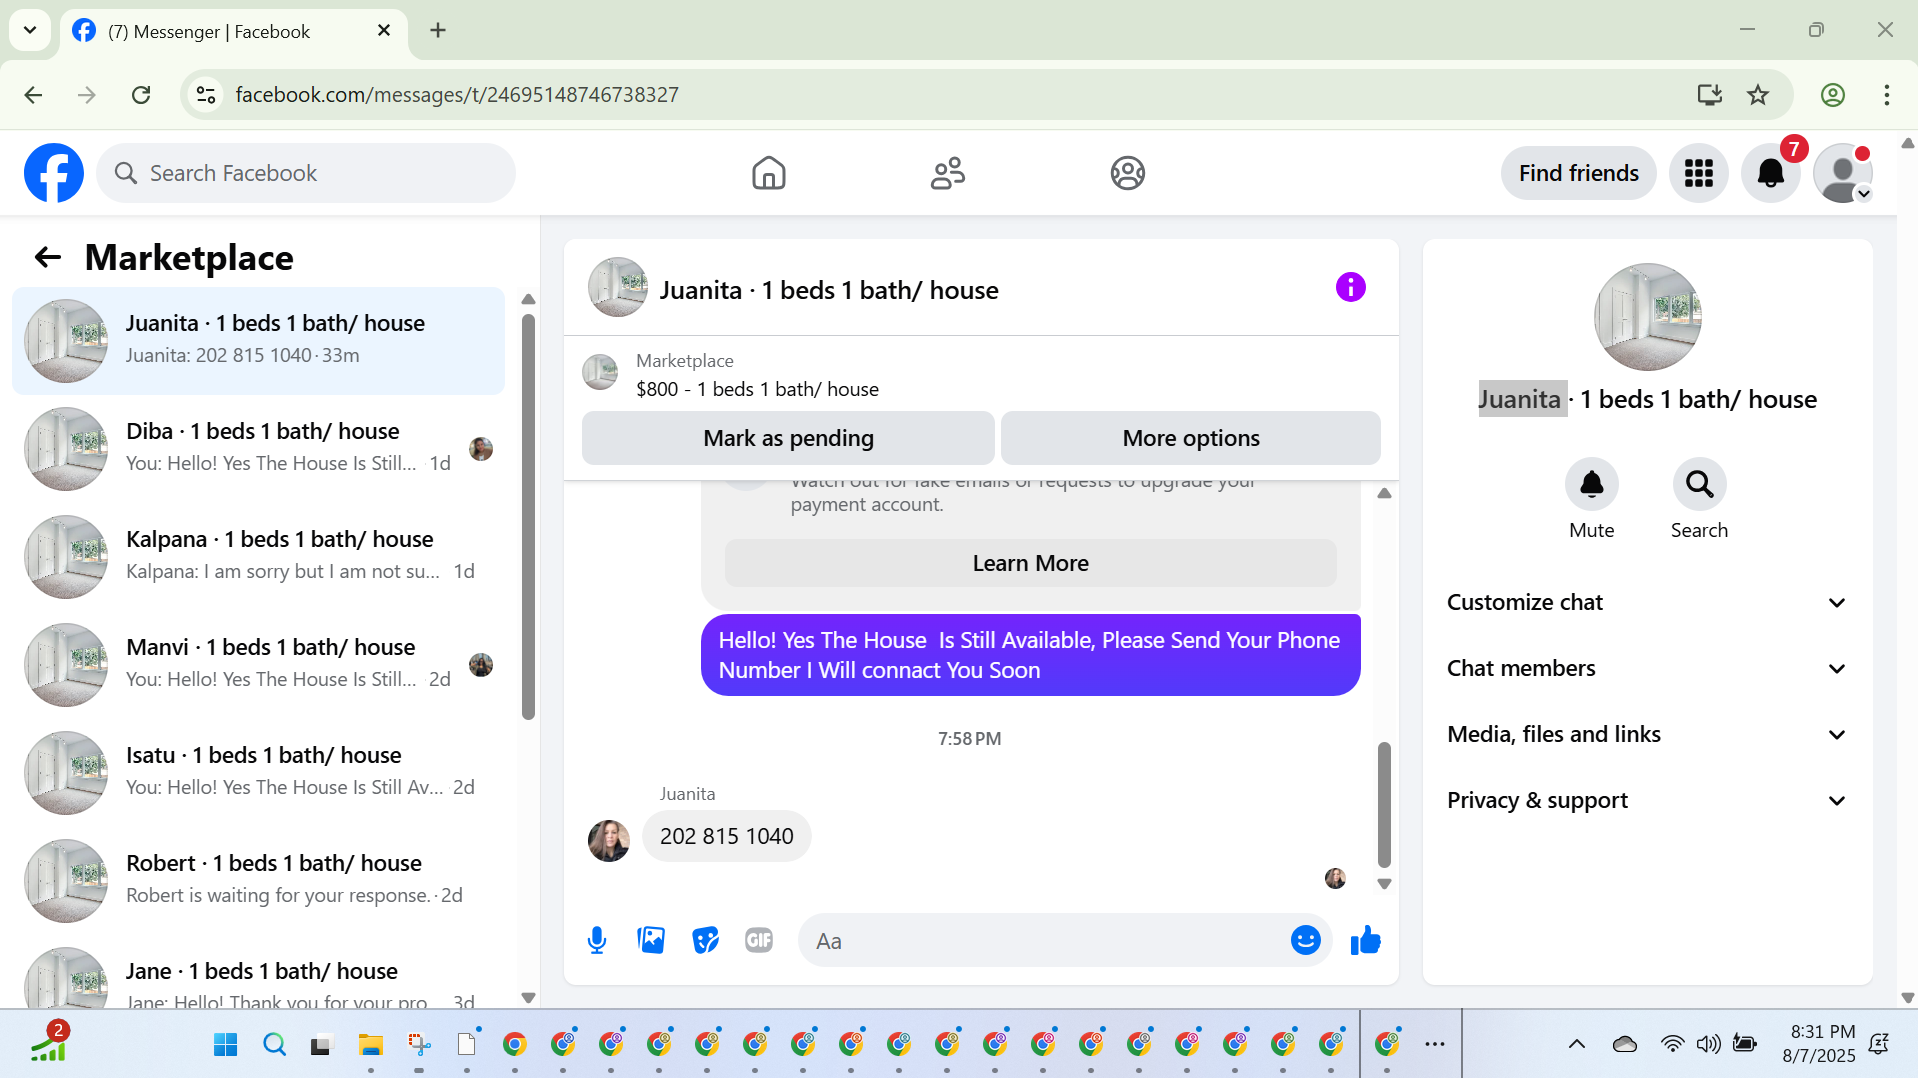Image resolution: width=1918 pixels, height=1078 pixels.
Task: Open Juanita's large profile picture in sidebar
Action: click(x=1647, y=317)
